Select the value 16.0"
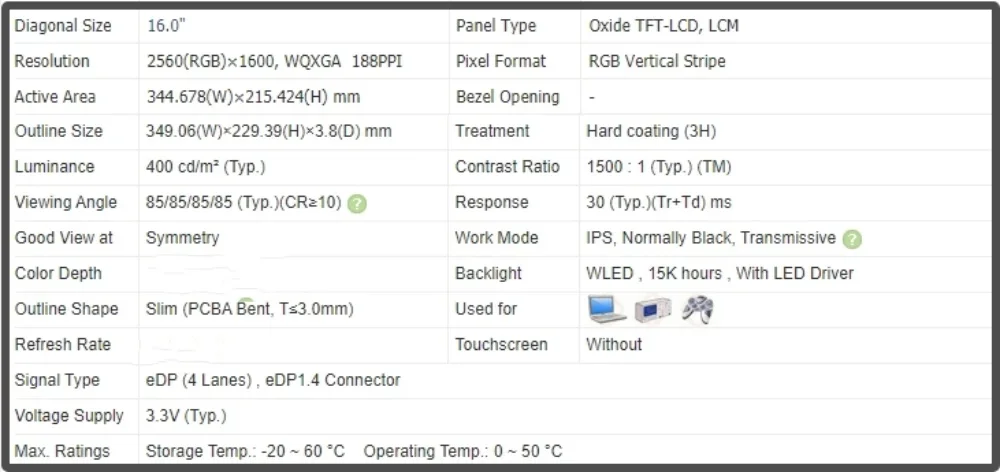Viewport: 1000px width, 472px height. coord(166,26)
